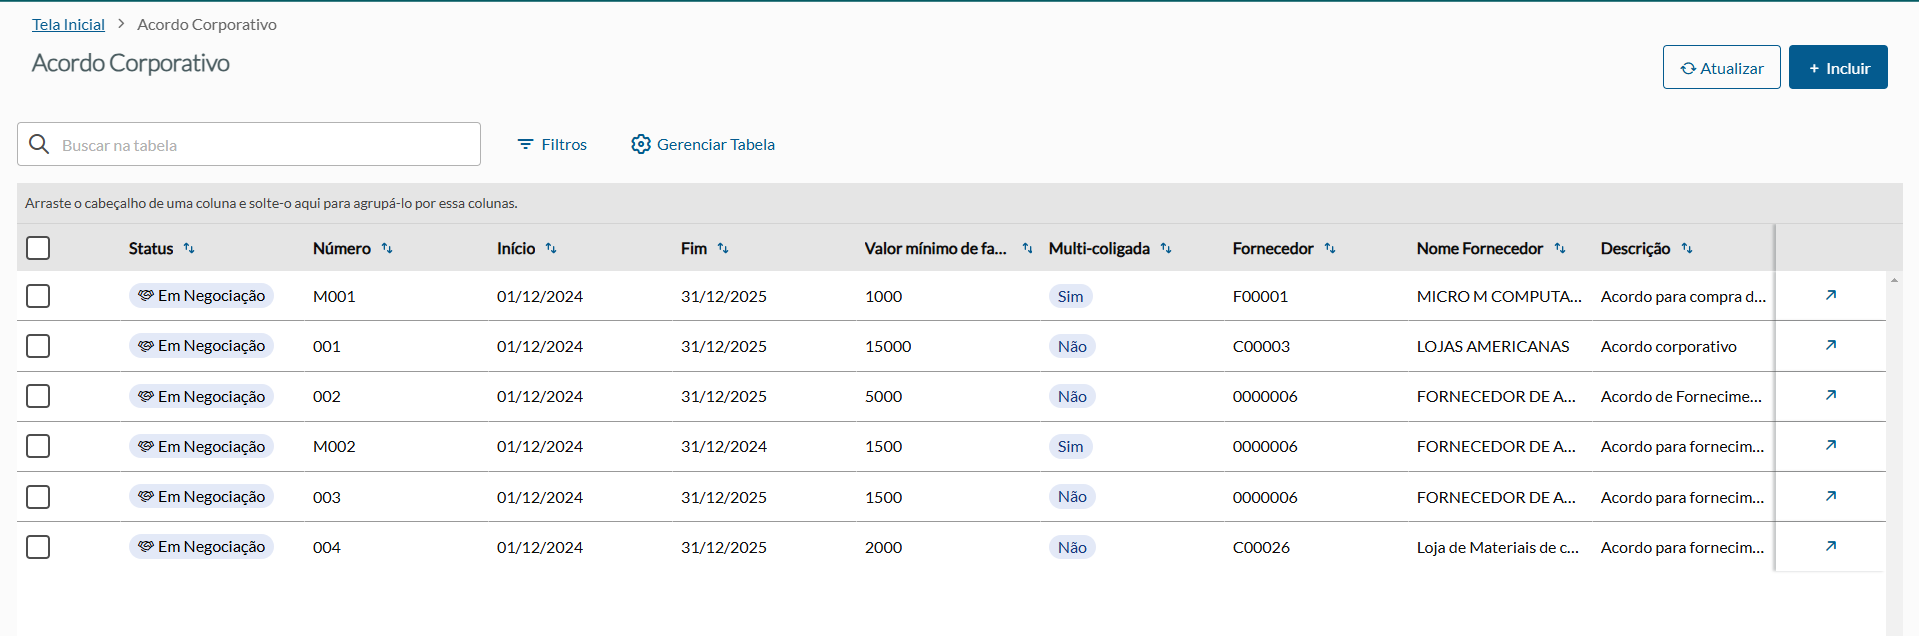Sort by the Número column sort icon

pyautogui.click(x=387, y=248)
